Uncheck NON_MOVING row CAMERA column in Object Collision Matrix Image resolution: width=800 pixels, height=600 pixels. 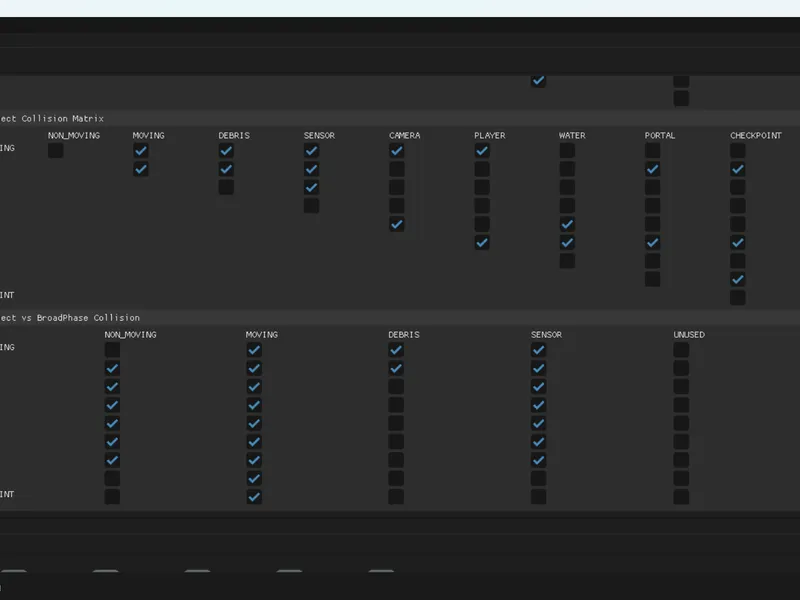tap(396, 151)
